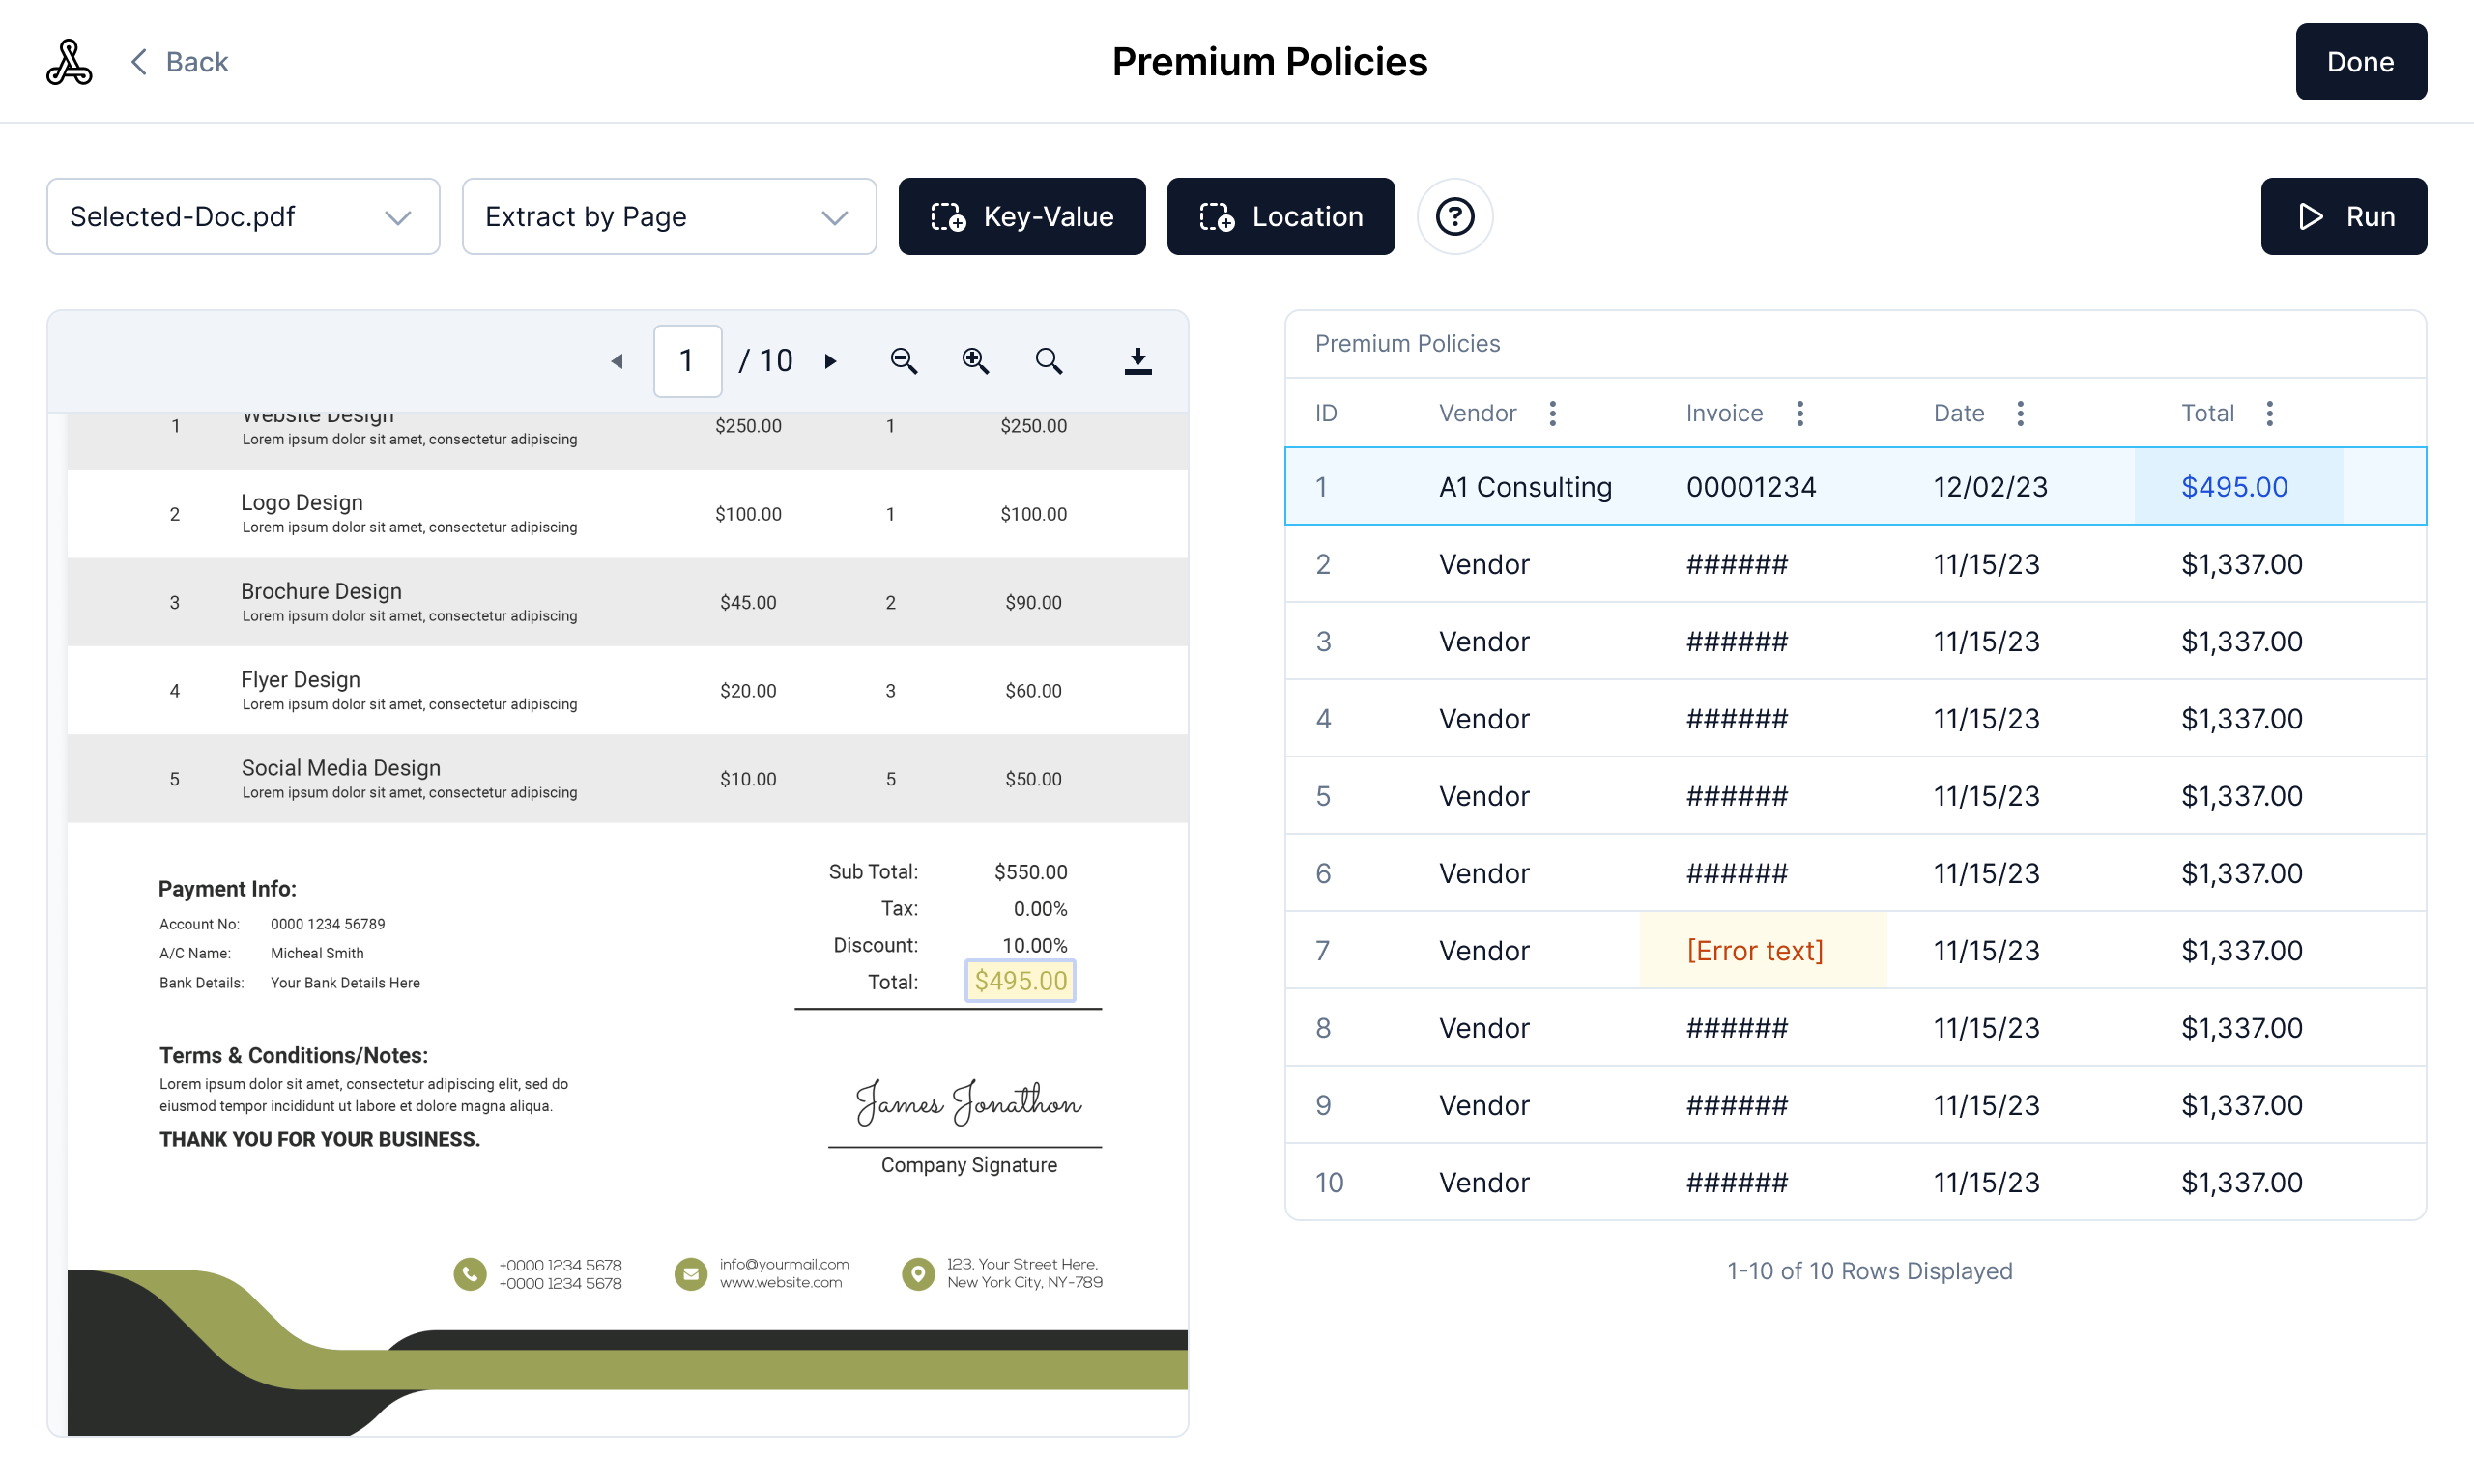Click the Key-Value button
Image resolution: width=2474 pixels, height=1484 pixels.
(1021, 217)
